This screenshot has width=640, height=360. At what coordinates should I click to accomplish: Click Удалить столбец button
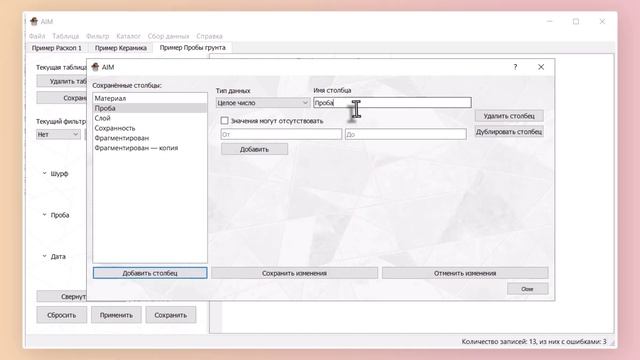pos(509,116)
